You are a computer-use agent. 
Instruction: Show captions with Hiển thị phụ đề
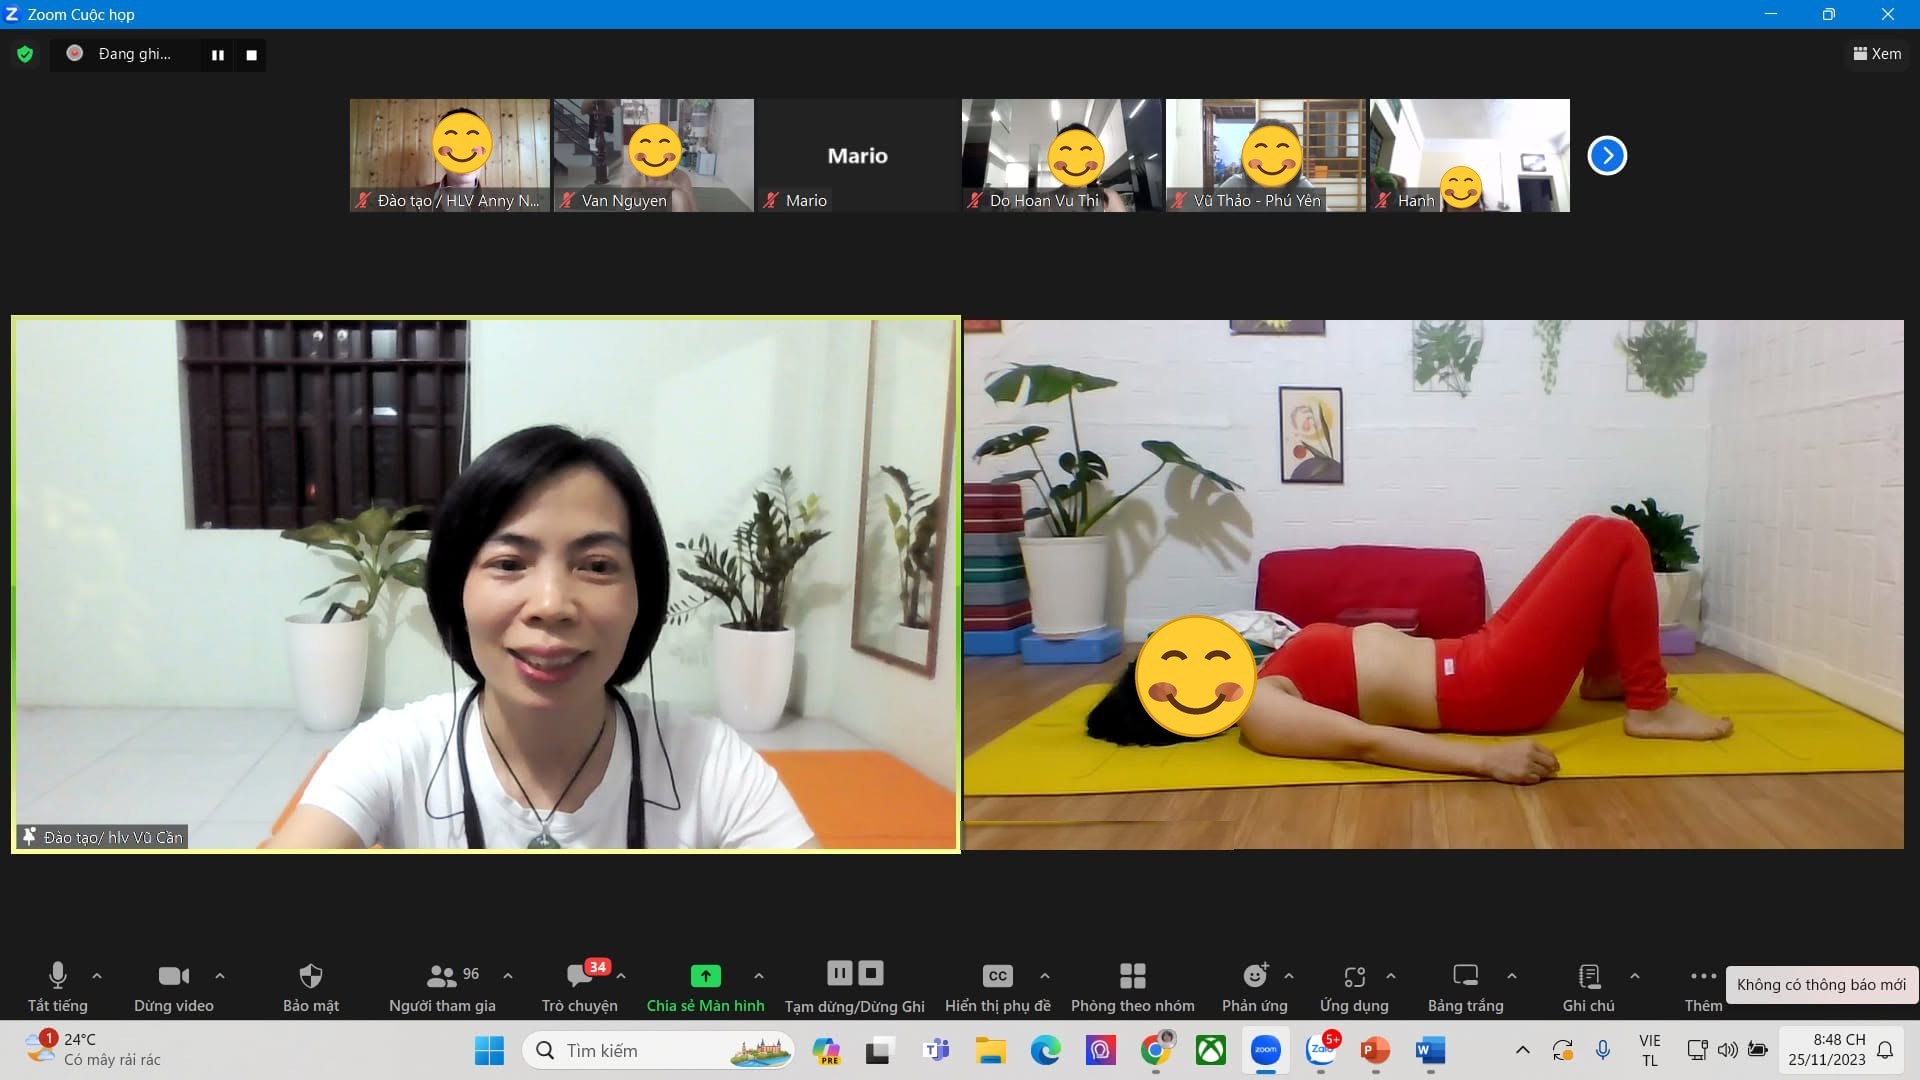[997, 987]
